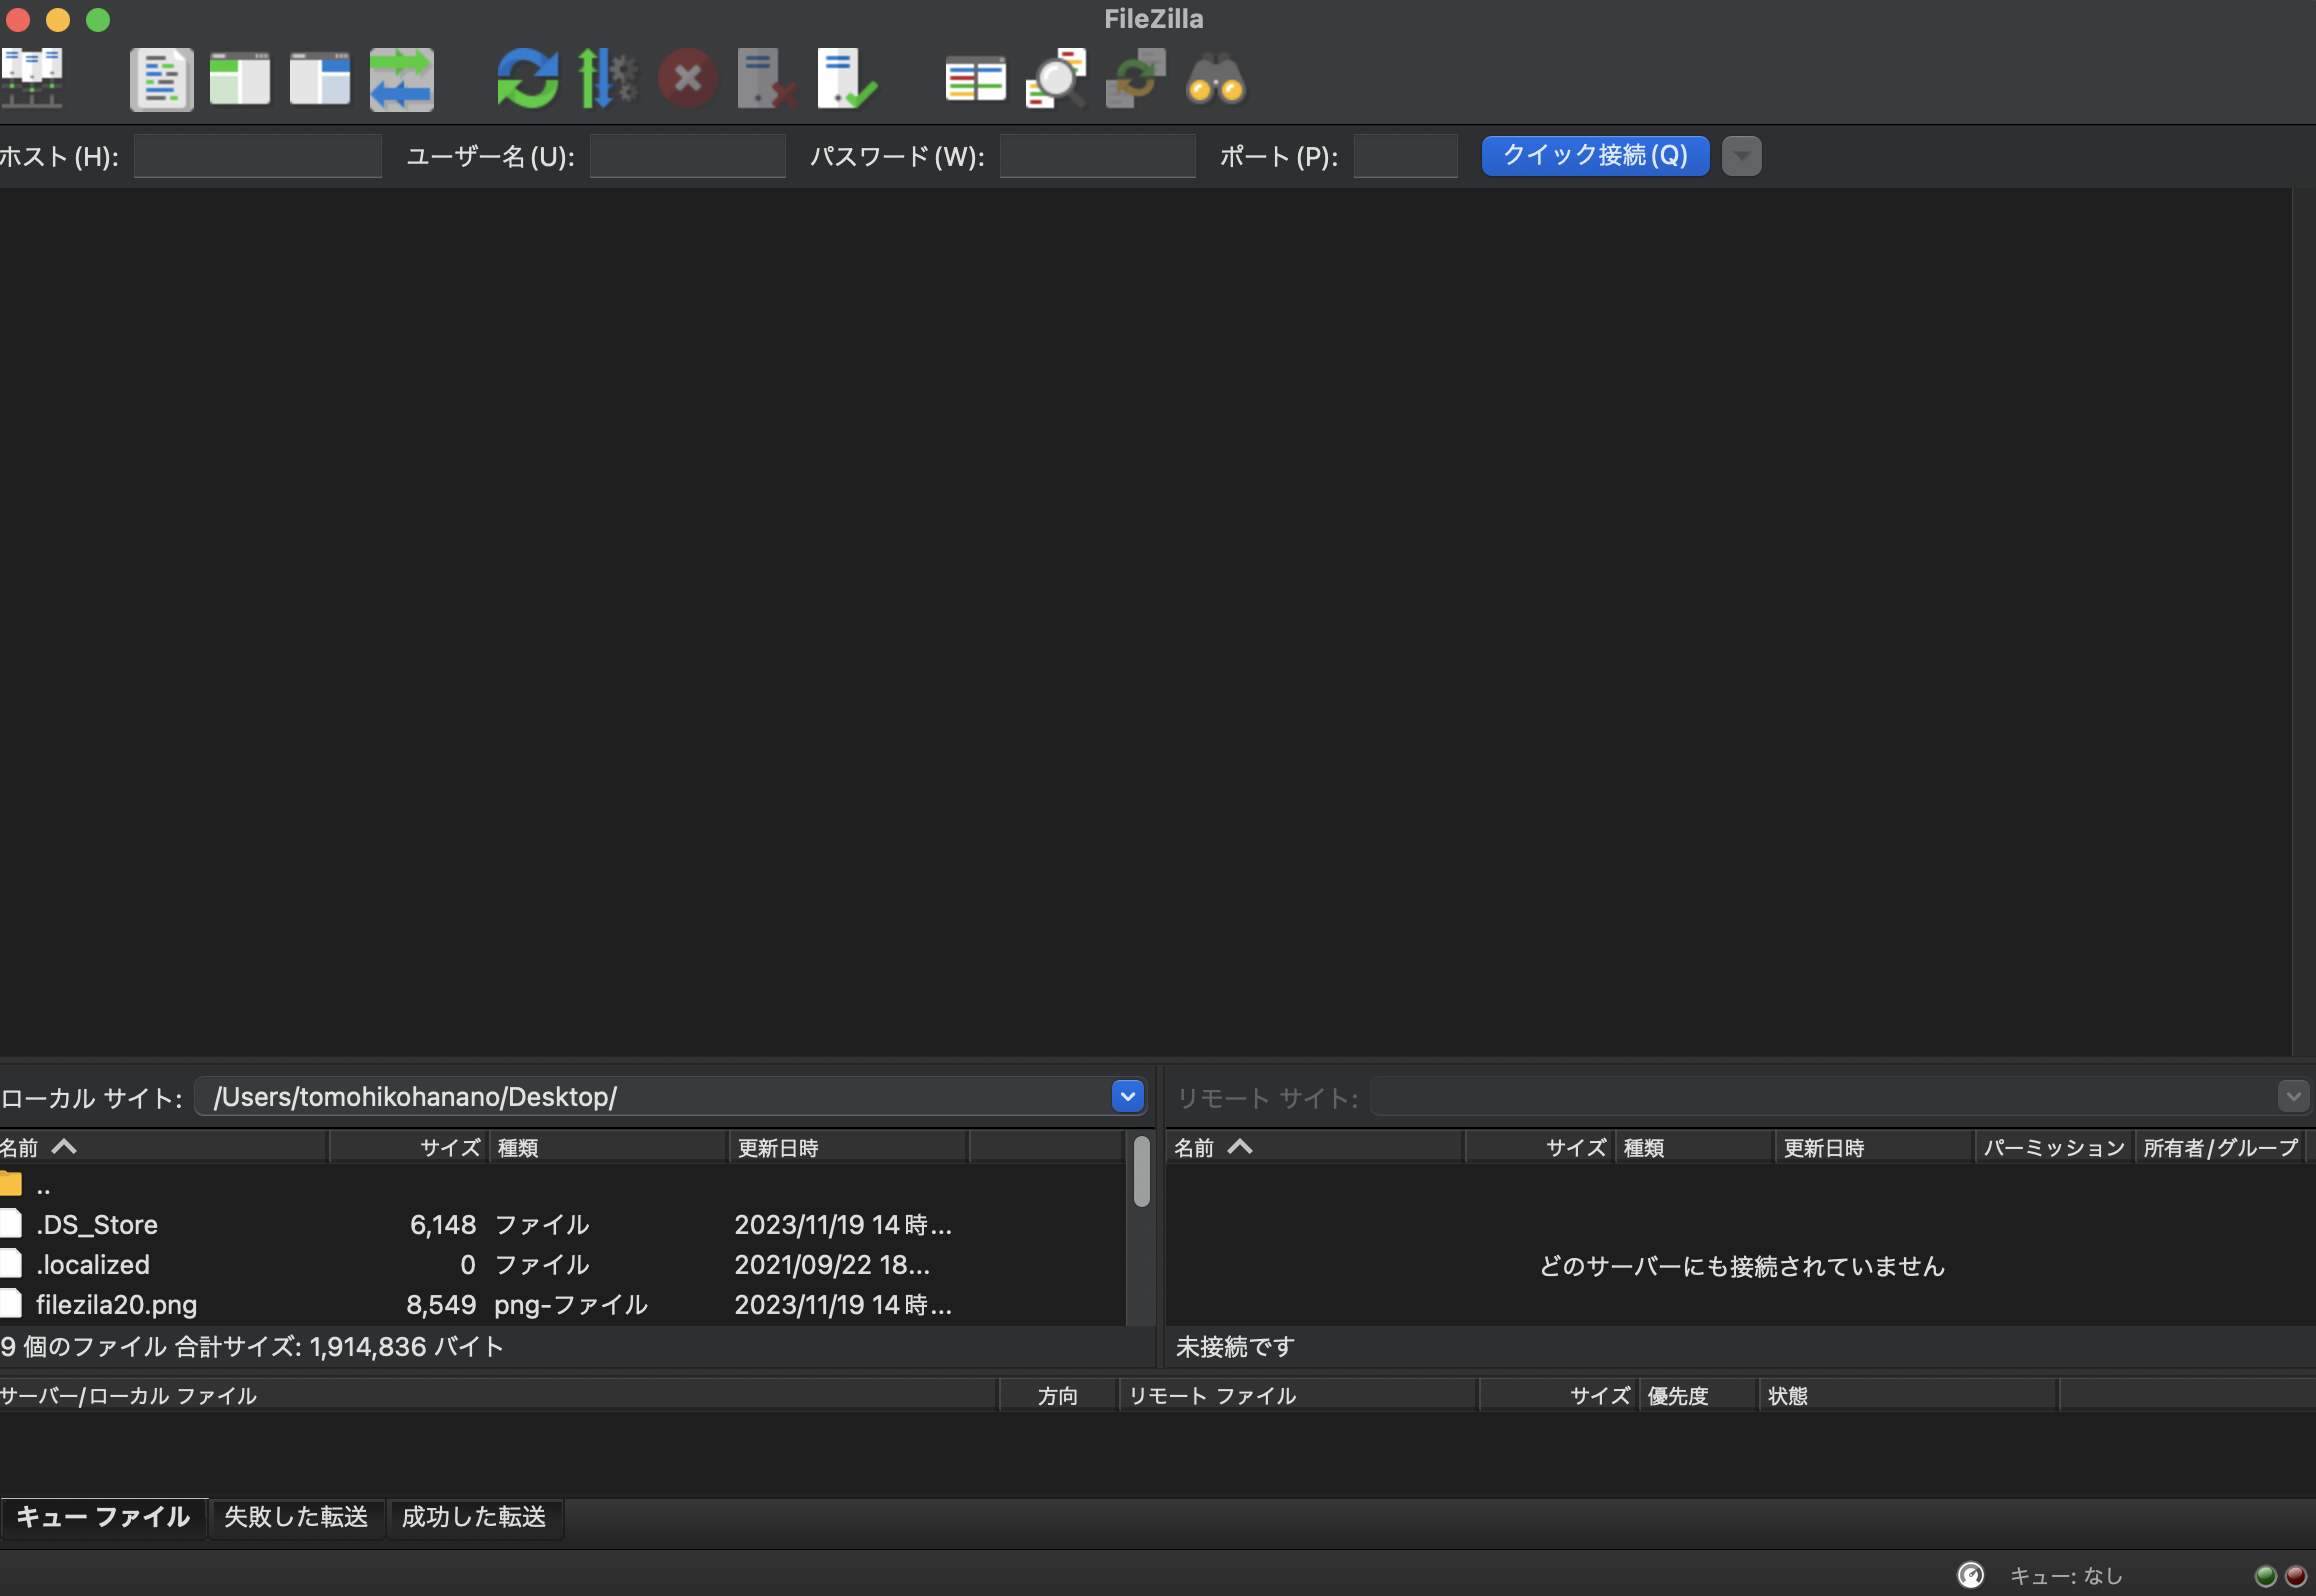The image size is (2316, 1596).
Task: Click the サーバー/ローカル ファイル column header
Action: 499,1395
